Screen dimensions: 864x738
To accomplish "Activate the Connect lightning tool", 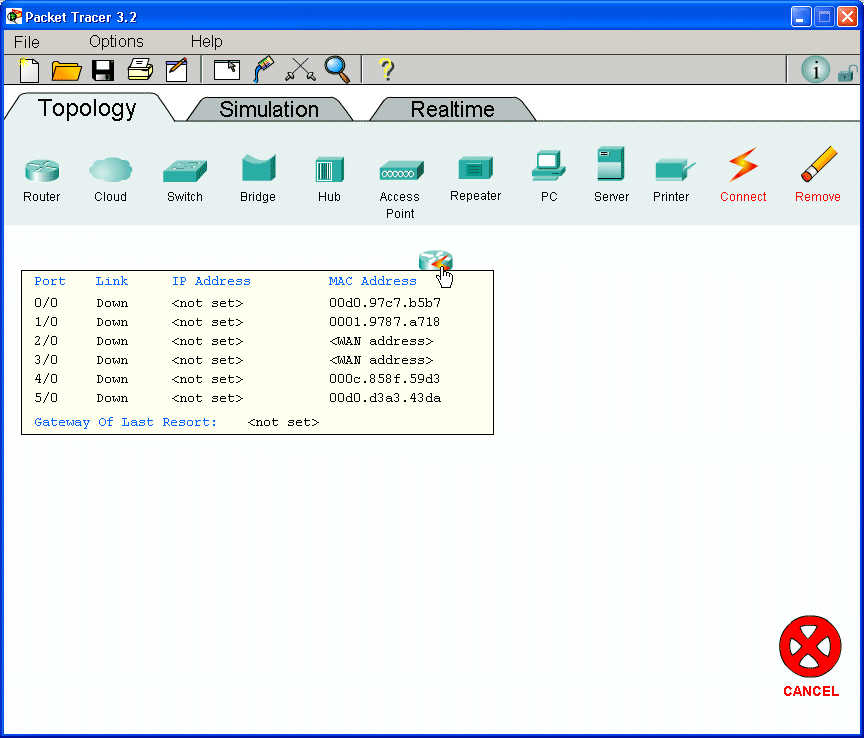I will pyautogui.click(x=743, y=175).
